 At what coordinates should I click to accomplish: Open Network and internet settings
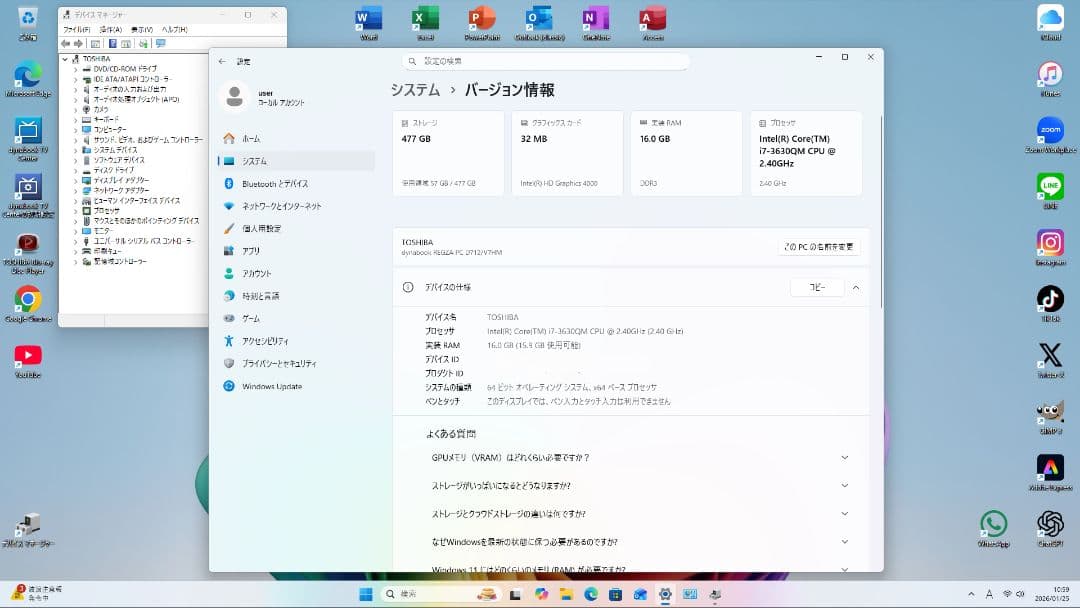click(296, 206)
